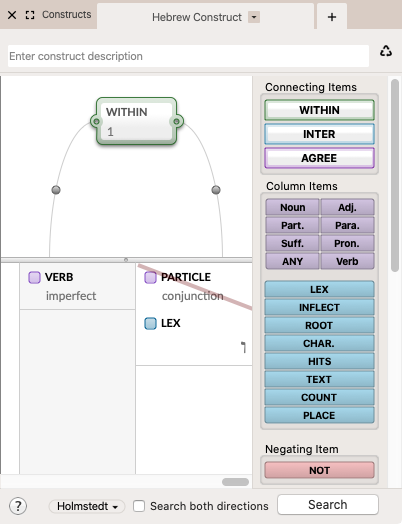This screenshot has width=402, height=524.
Task: Select the NOT negating item button
Action: click(319, 470)
